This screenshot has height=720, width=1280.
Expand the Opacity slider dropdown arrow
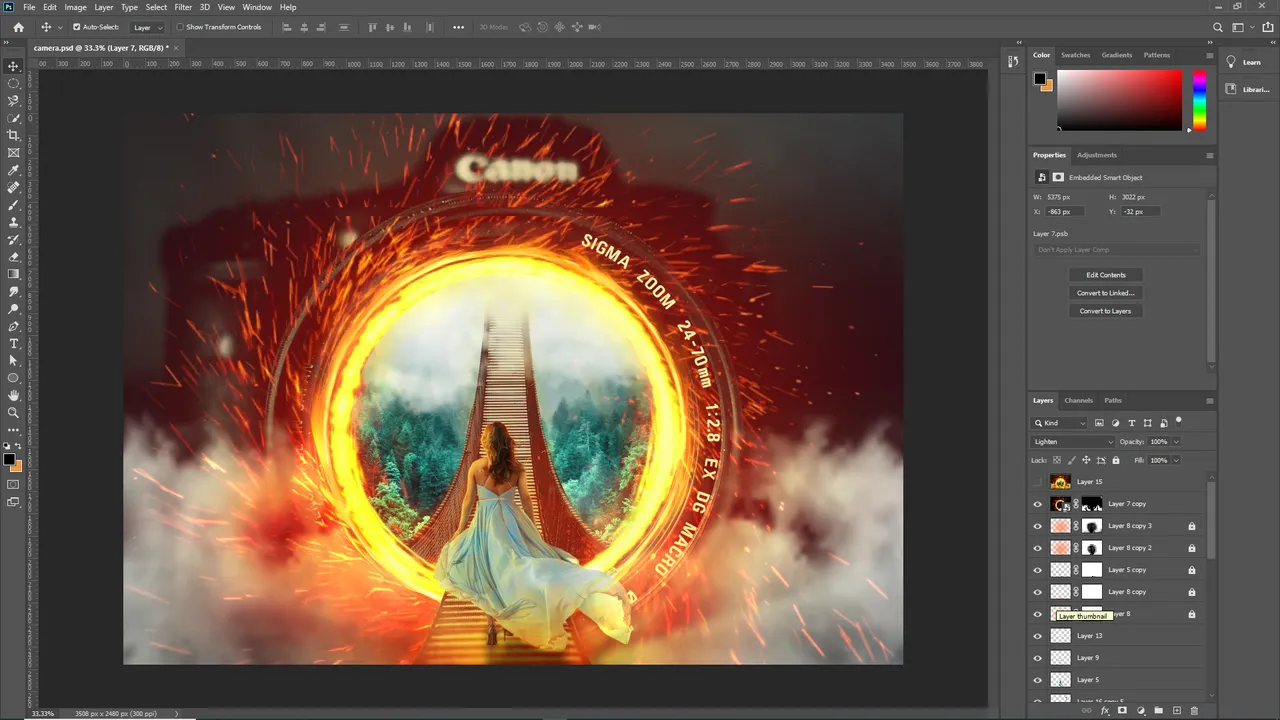point(1175,441)
